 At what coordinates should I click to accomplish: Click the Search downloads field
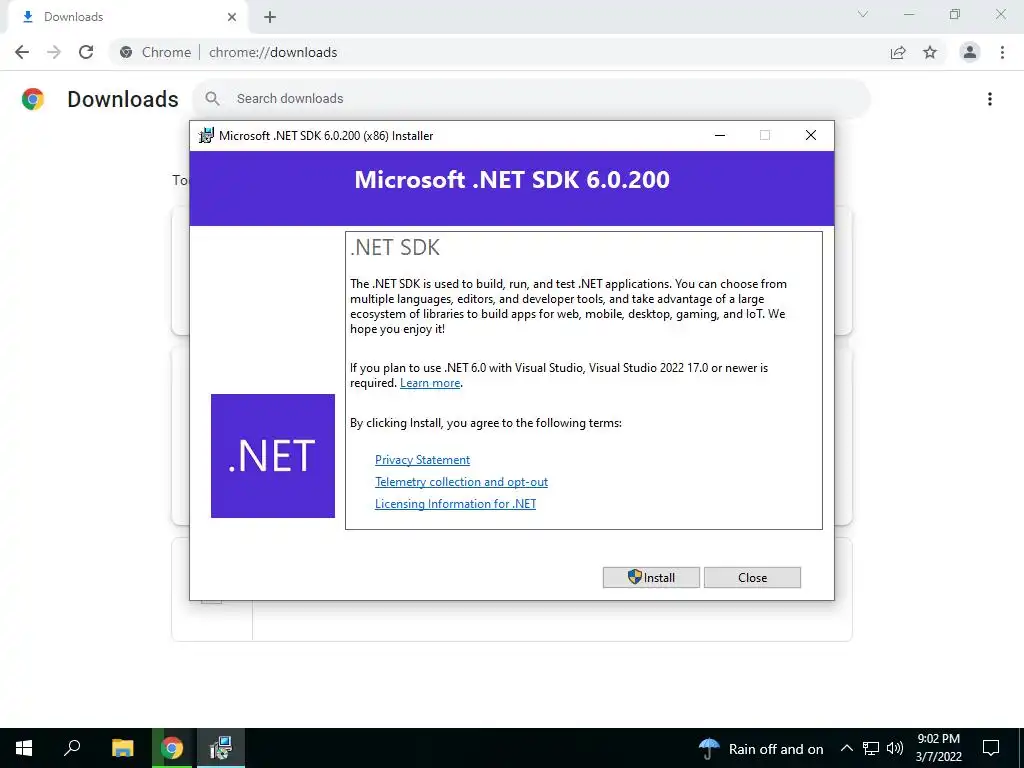[x=532, y=99]
